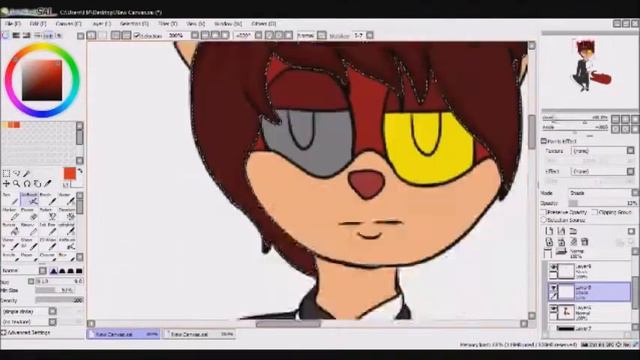Click the canvas horizontal scrollbar thumb

point(288,324)
